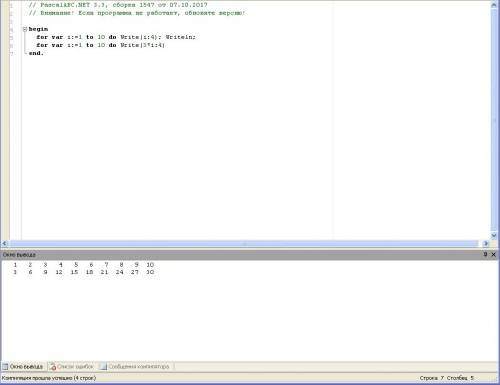The height and width of the screenshot is (385, 500).
Task: Close the Окно вывода panel
Action: click(494, 254)
